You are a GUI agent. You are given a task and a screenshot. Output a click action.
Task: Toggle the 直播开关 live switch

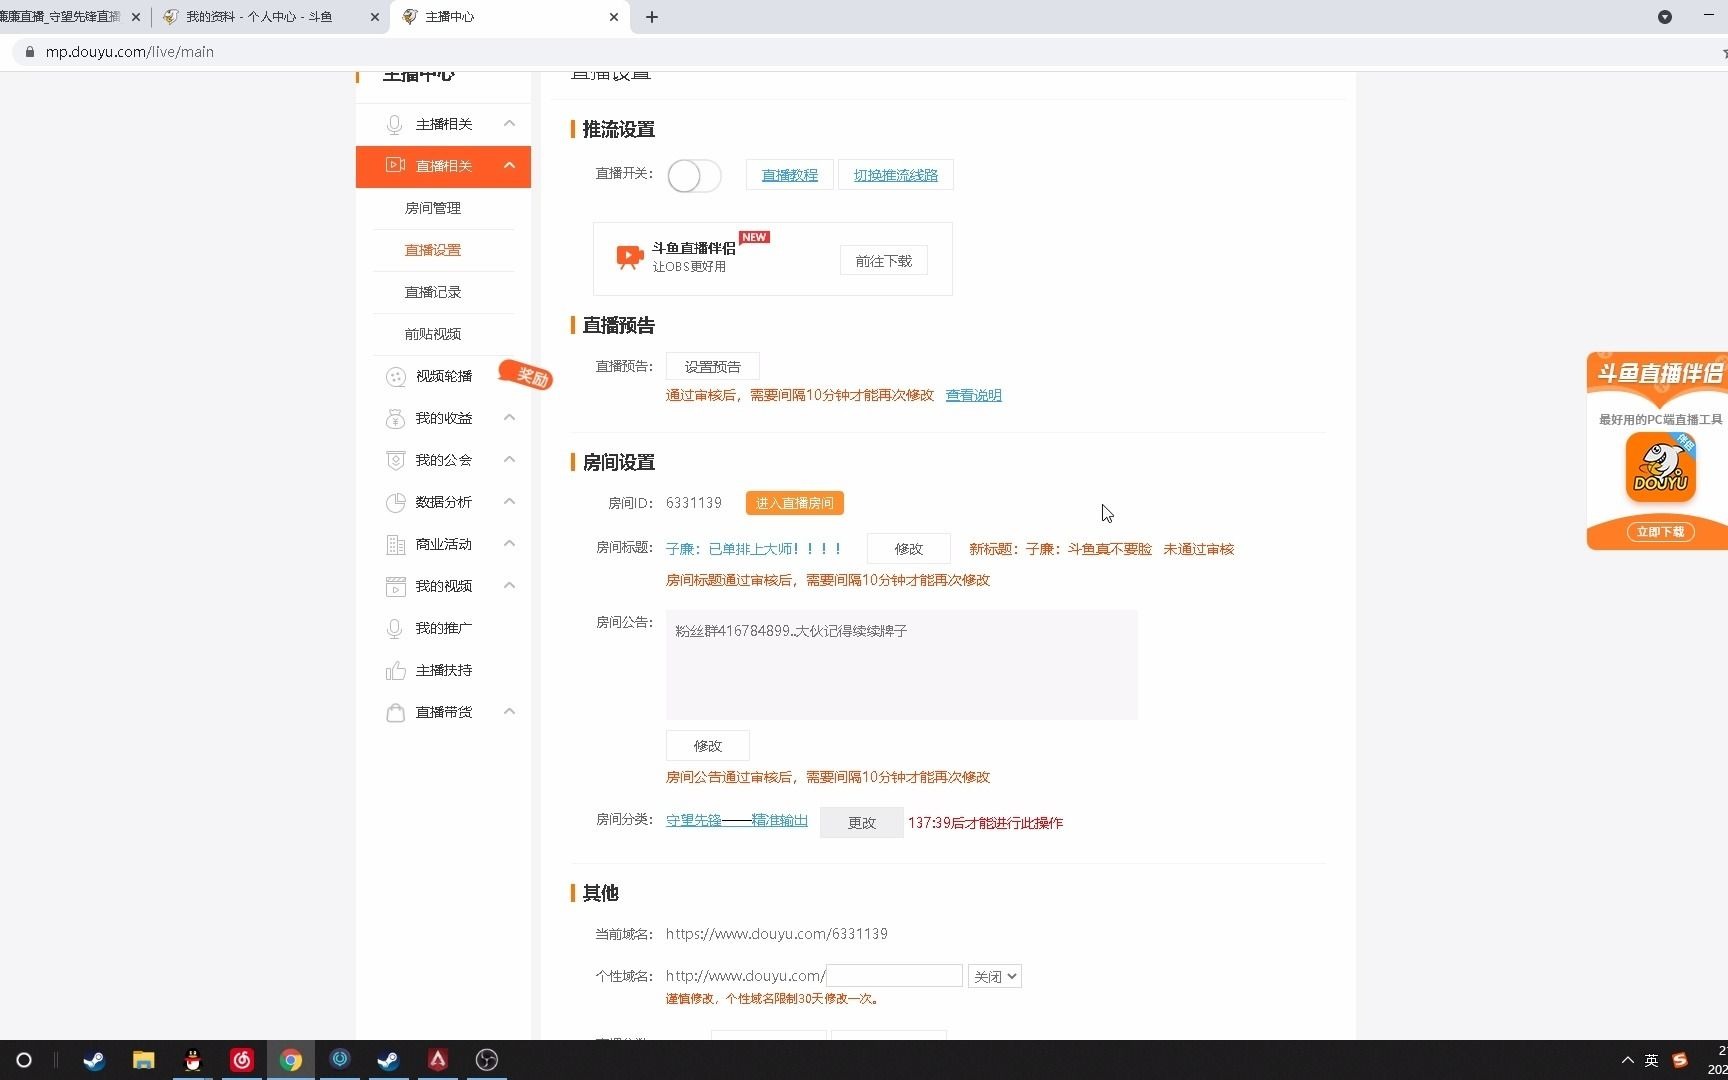click(694, 176)
